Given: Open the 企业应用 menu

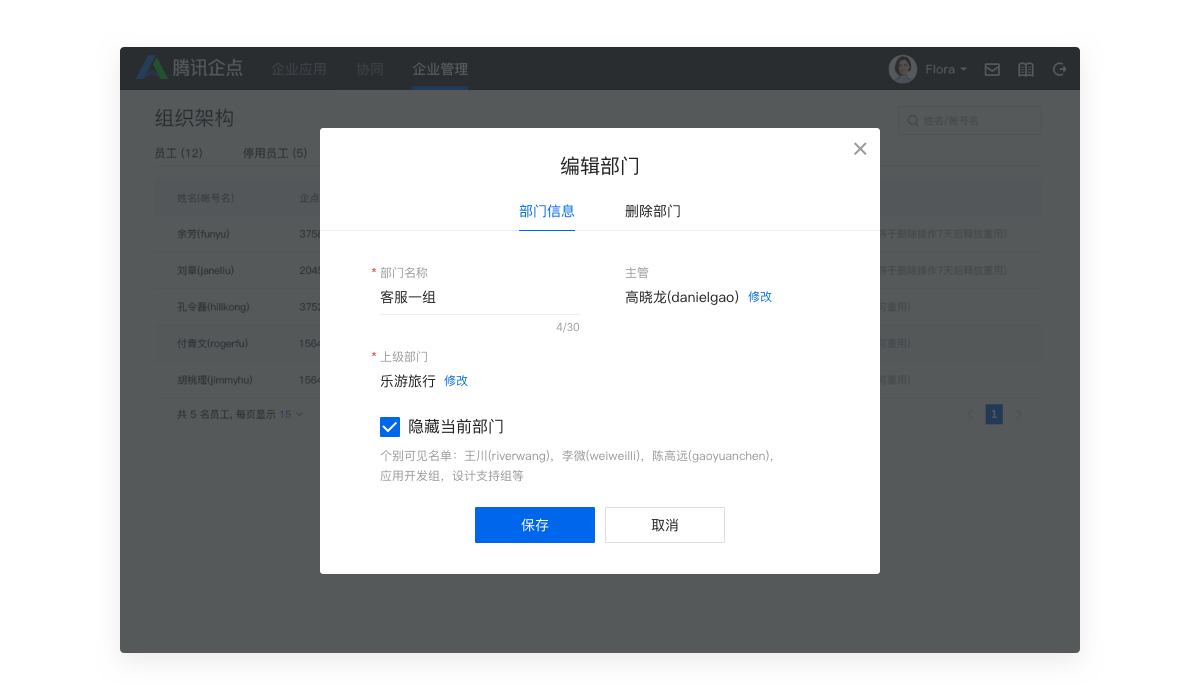Looking at the screenshot, I should (x=299, y=69).
